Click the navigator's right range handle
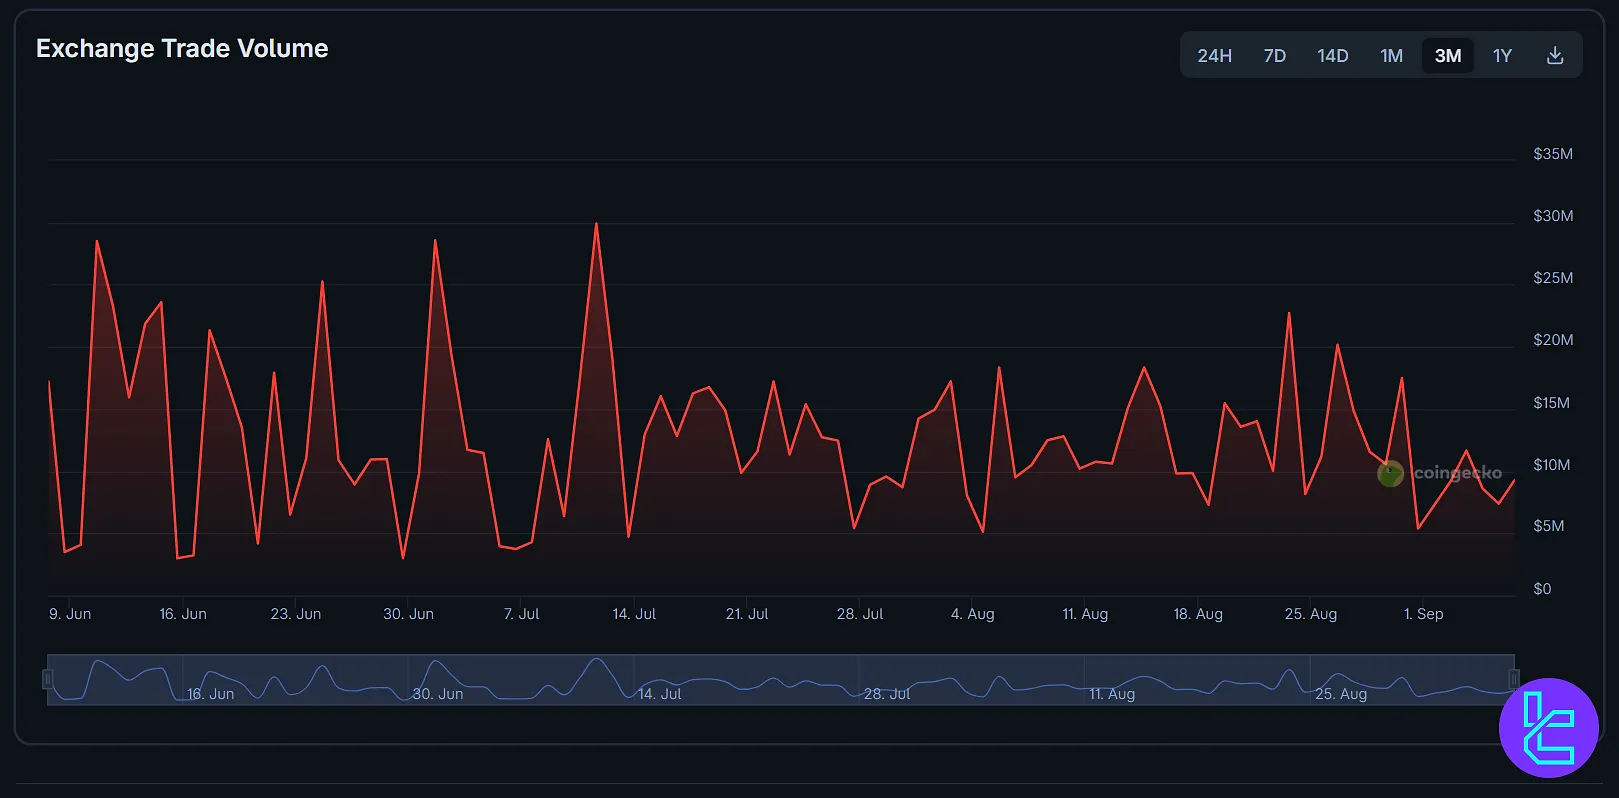The width and height of the screenshot is (1619, 798). point(1513,680)
